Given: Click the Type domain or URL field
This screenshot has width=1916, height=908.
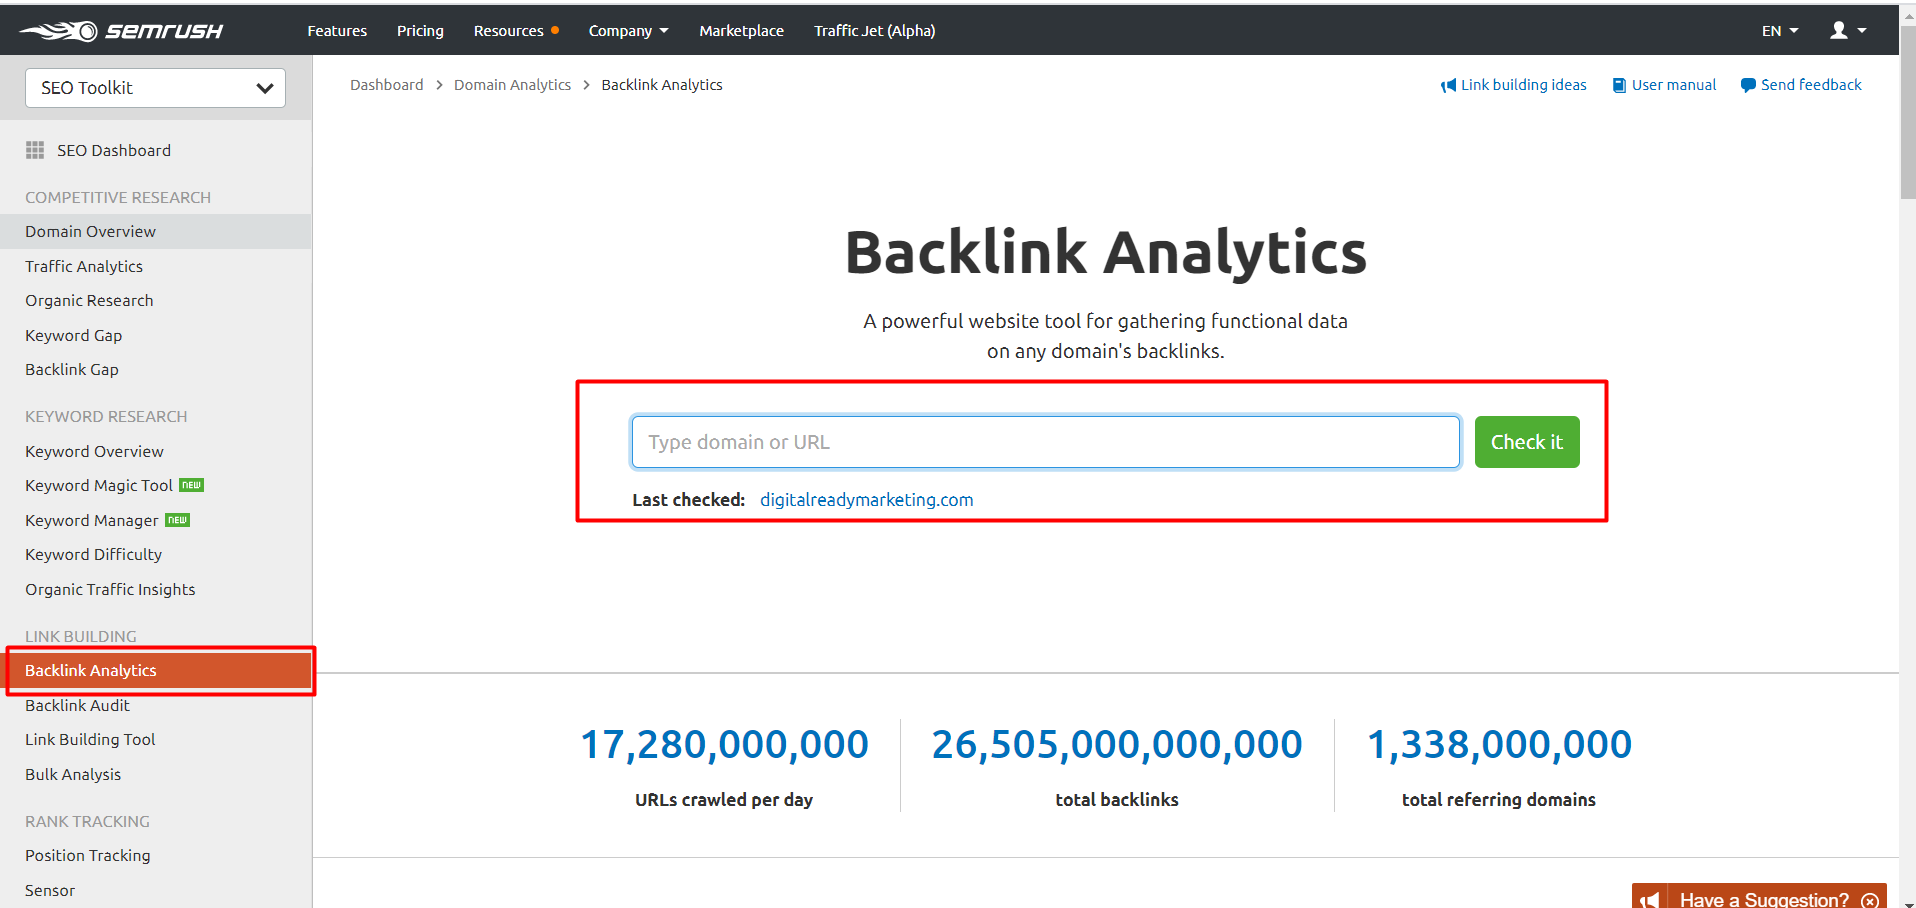Looking at the screenshot, I should pyautogui.click(x=1045, y=442).
